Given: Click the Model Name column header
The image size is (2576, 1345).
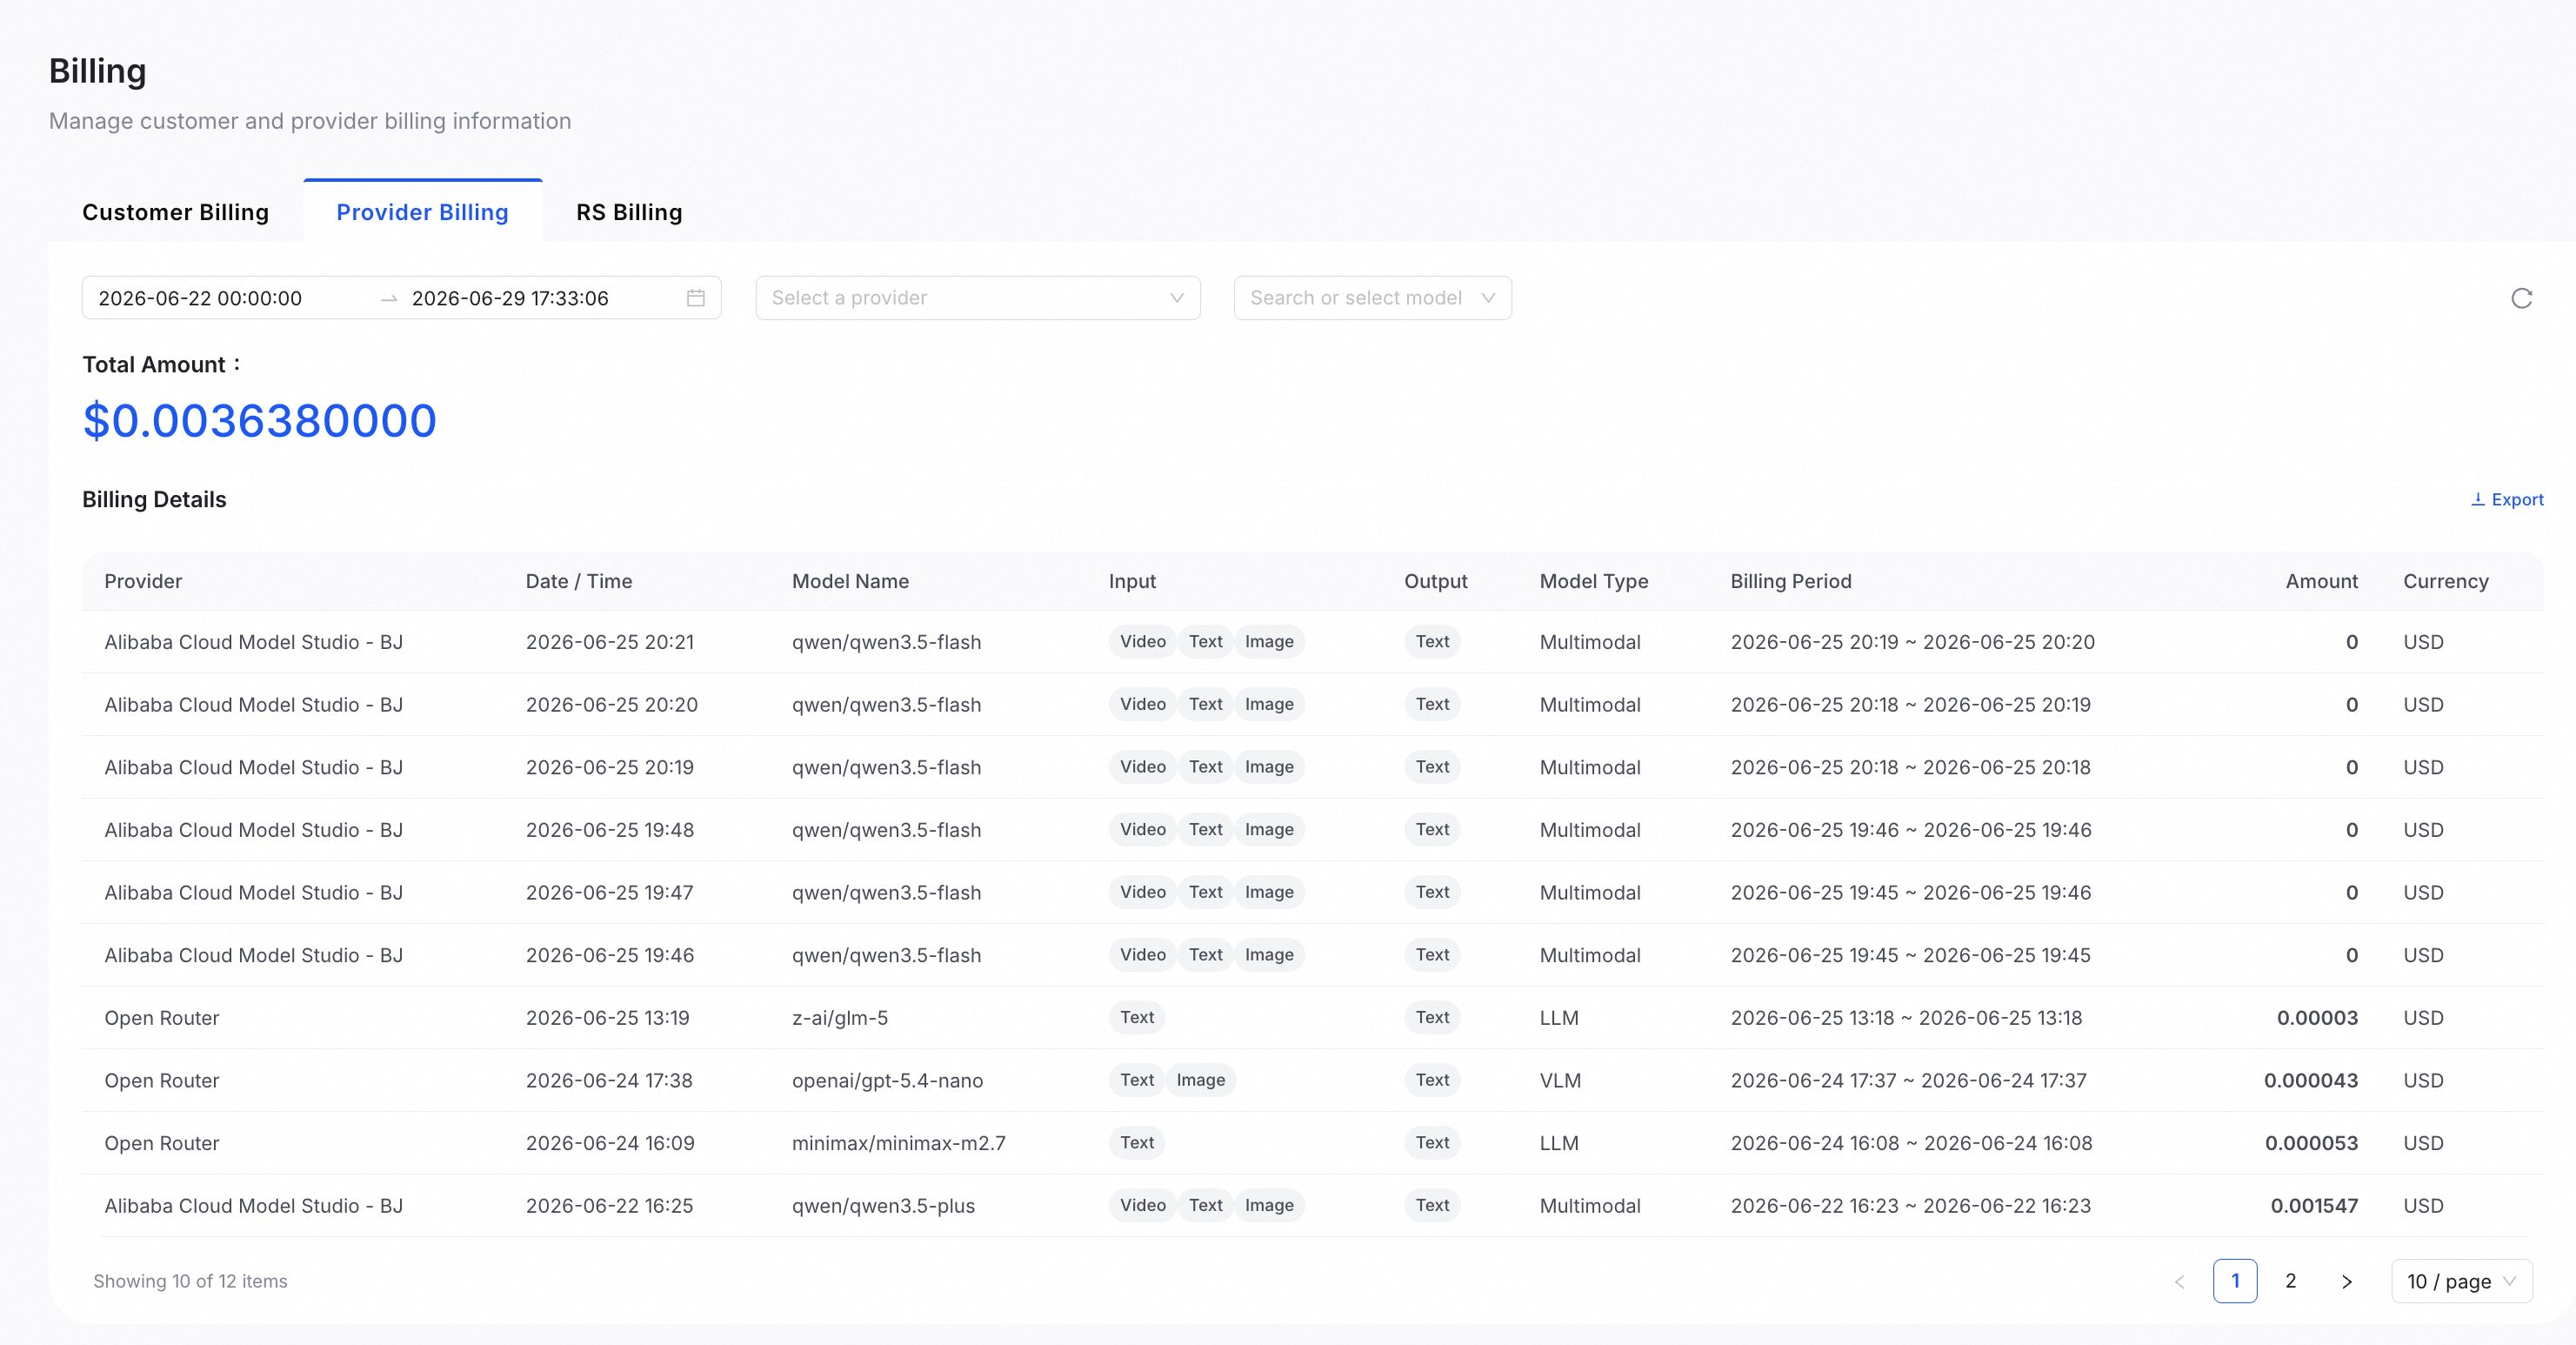Looking at the screenshot, I should [850, 581].
